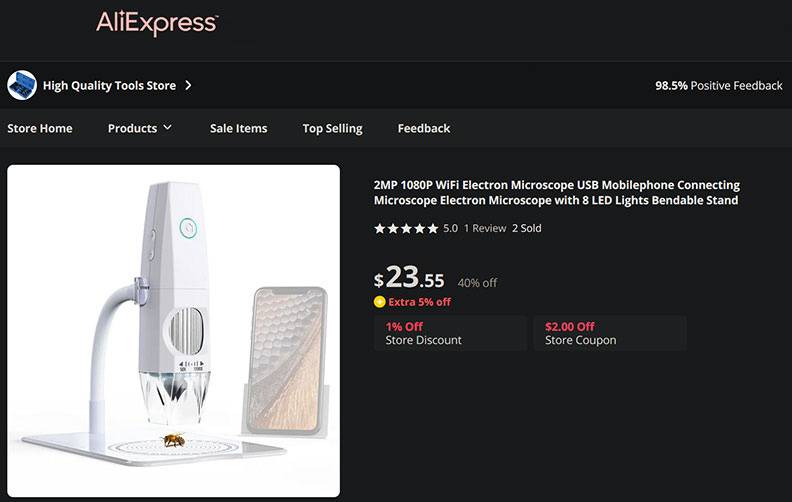
Task: Open the High Quality Tools Store name link
Action: (x=109, y=86)
